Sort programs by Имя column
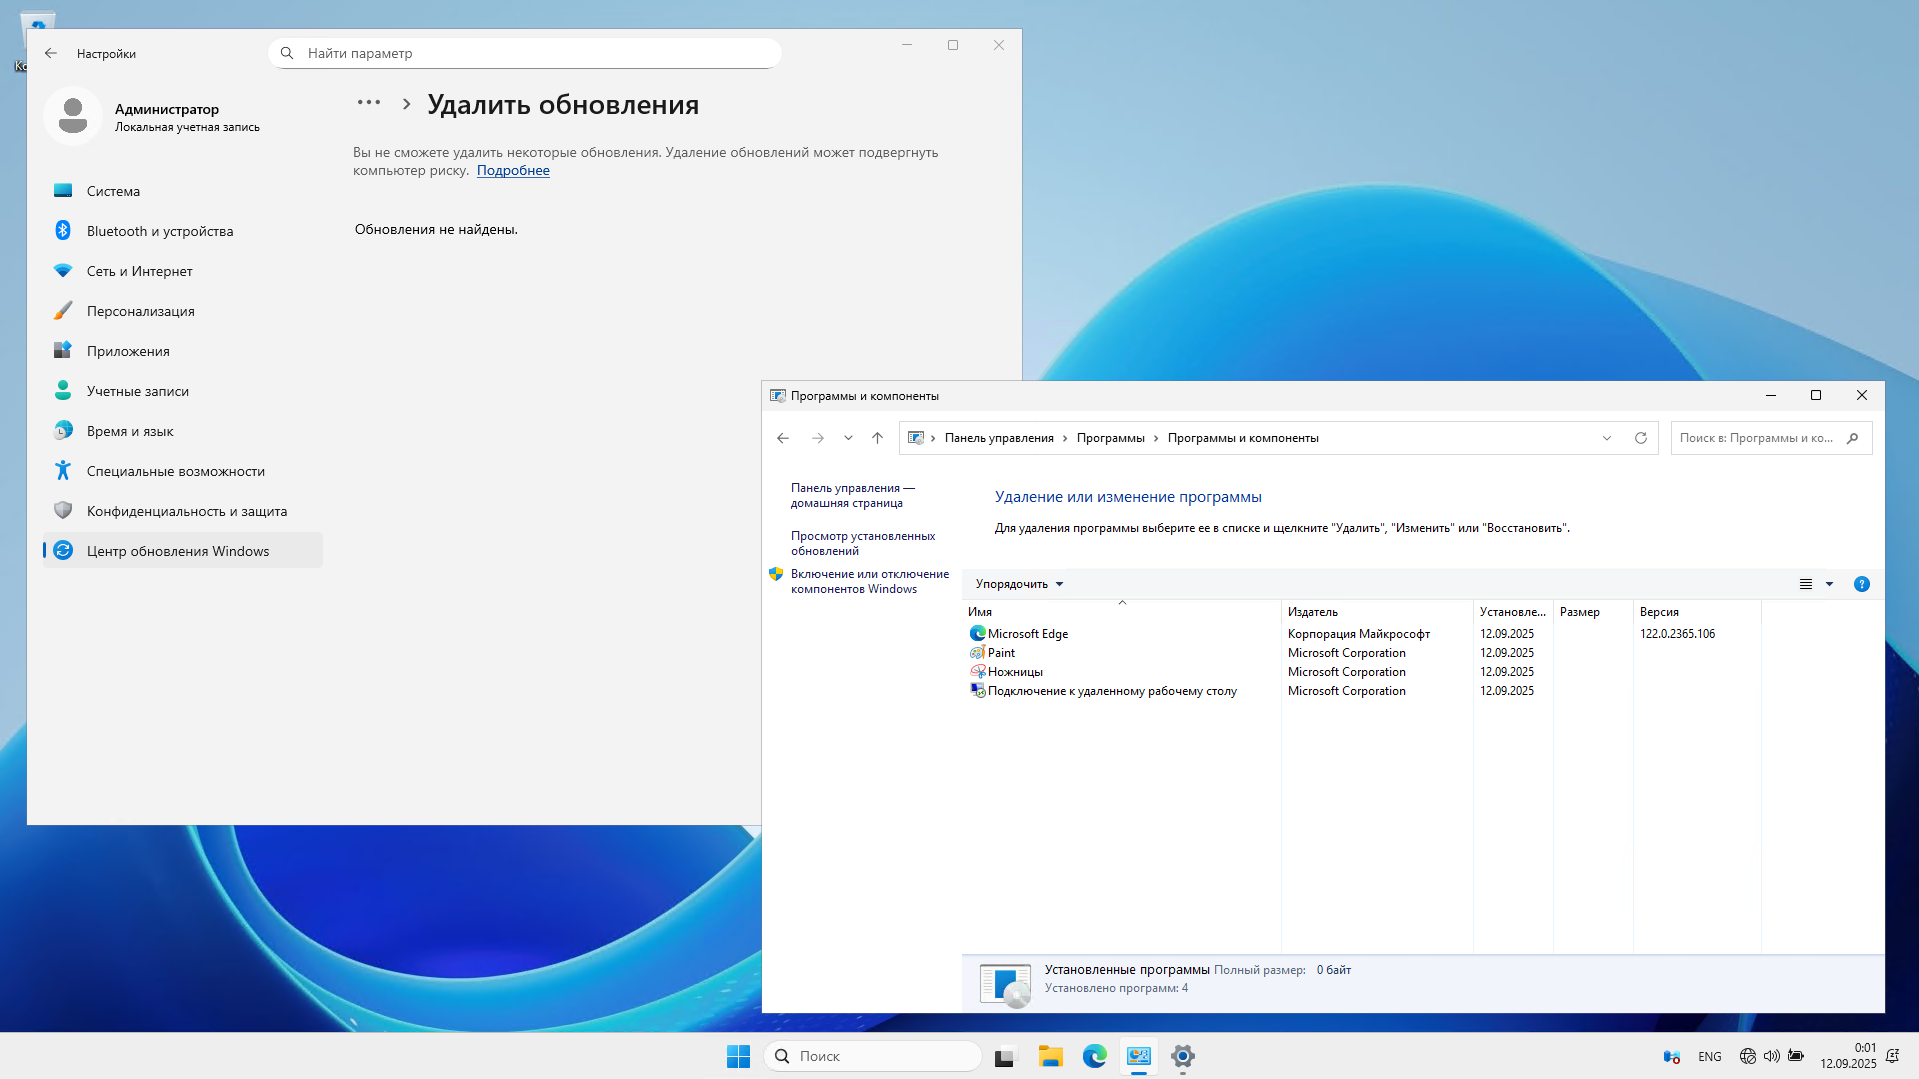The height and width of the screenshot is (1079, 1919). click(1122, 612)
